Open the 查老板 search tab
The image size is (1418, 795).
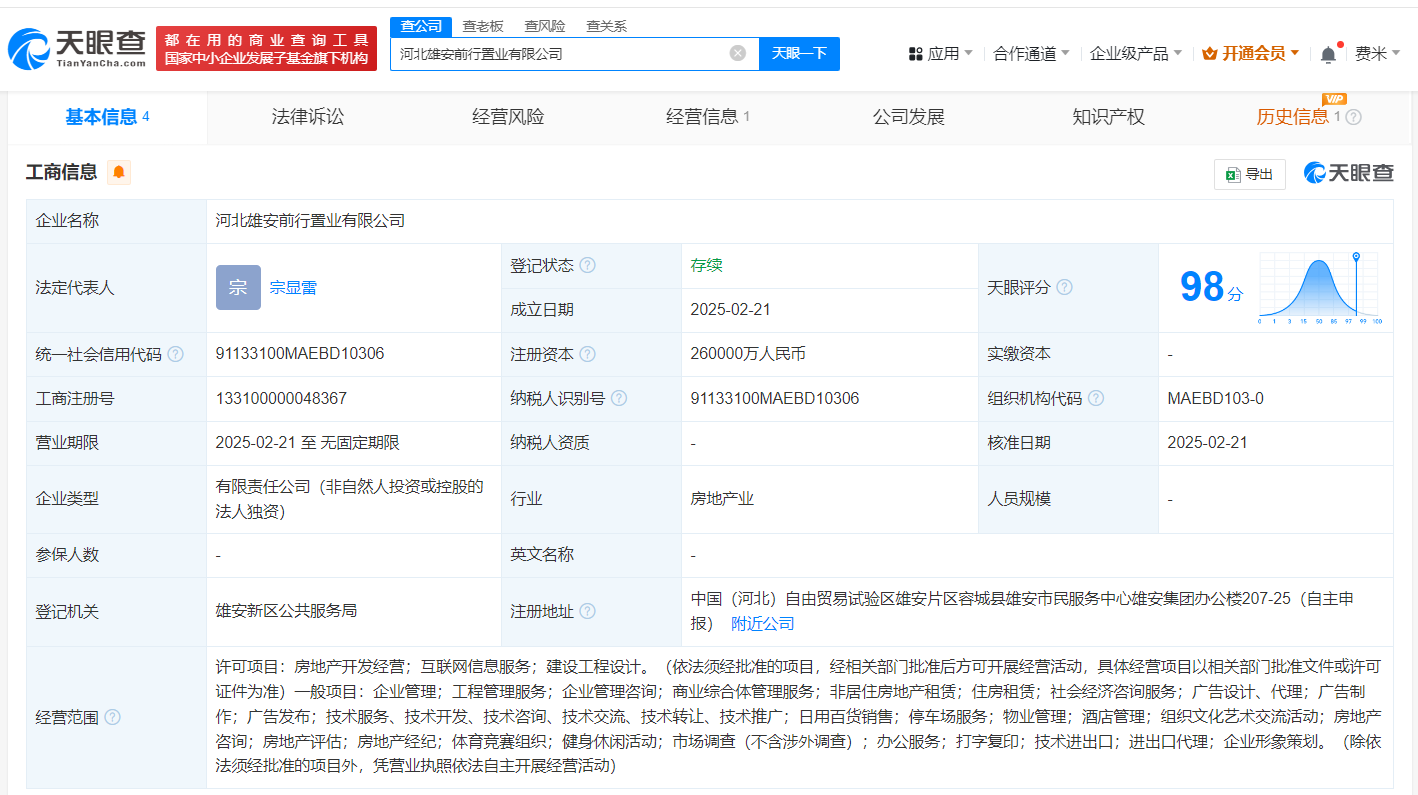pos(483,25)
